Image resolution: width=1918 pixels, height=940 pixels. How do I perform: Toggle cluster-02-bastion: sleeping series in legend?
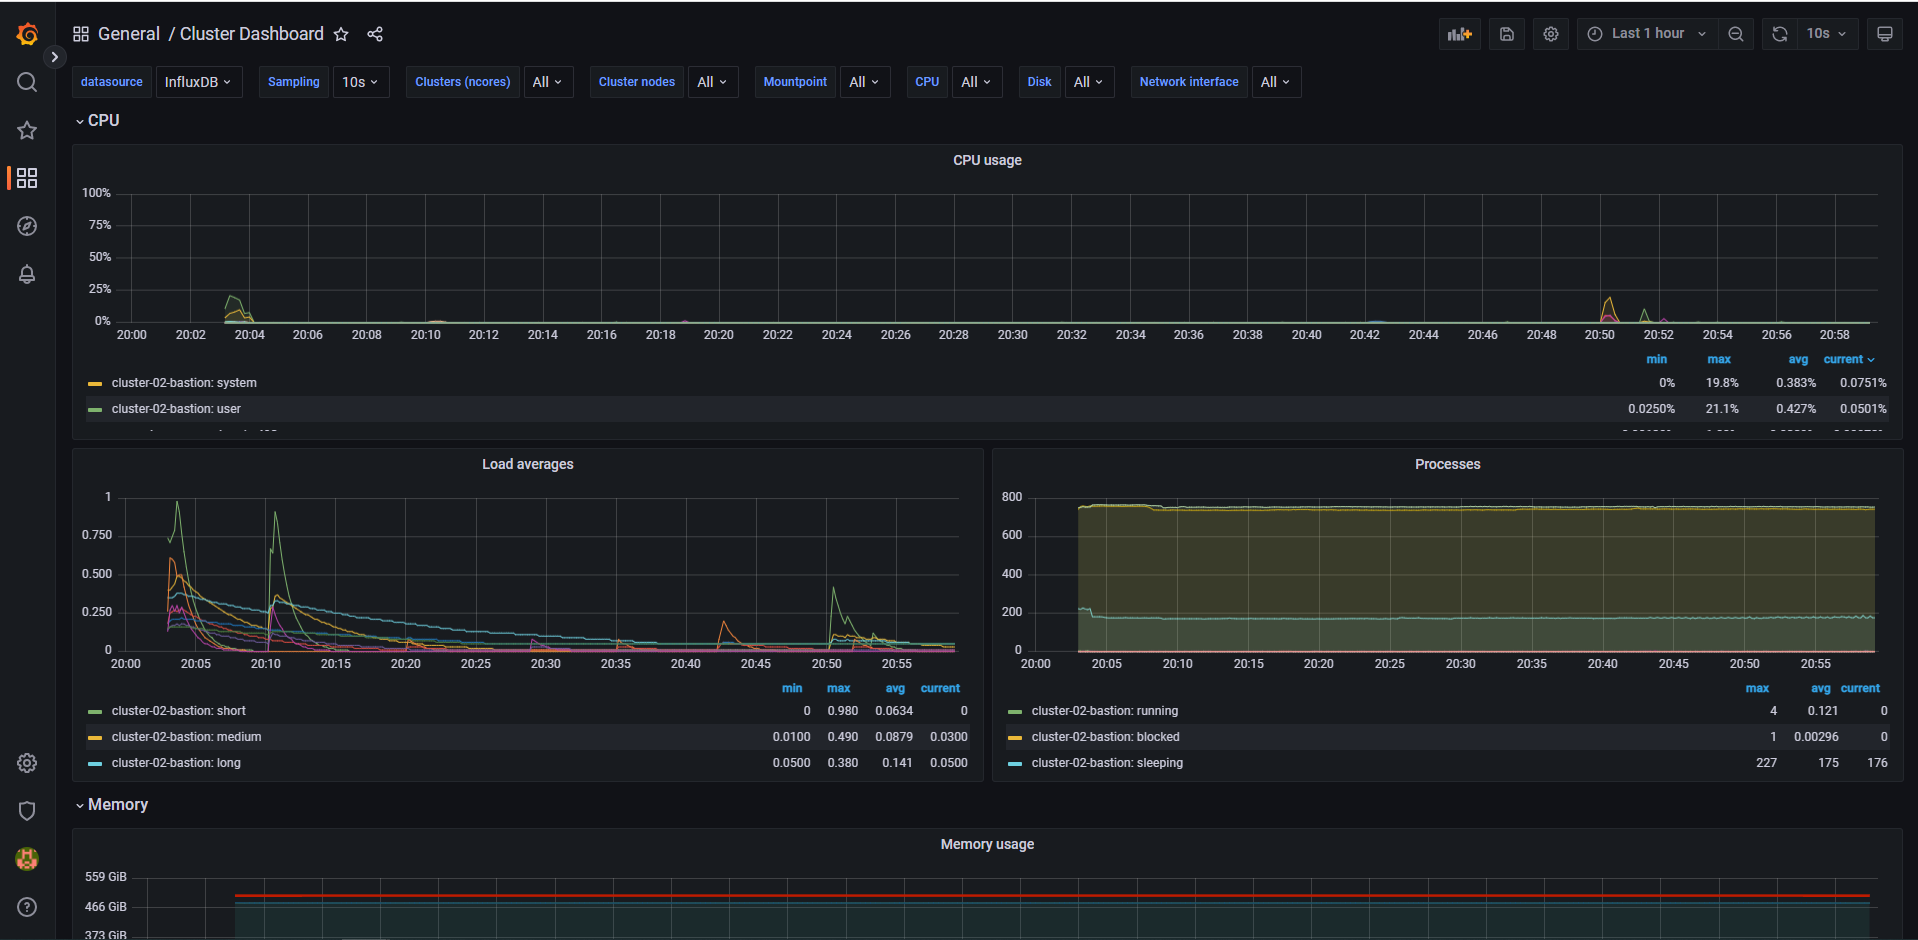pyautogui.click(x=1107, y=763)
